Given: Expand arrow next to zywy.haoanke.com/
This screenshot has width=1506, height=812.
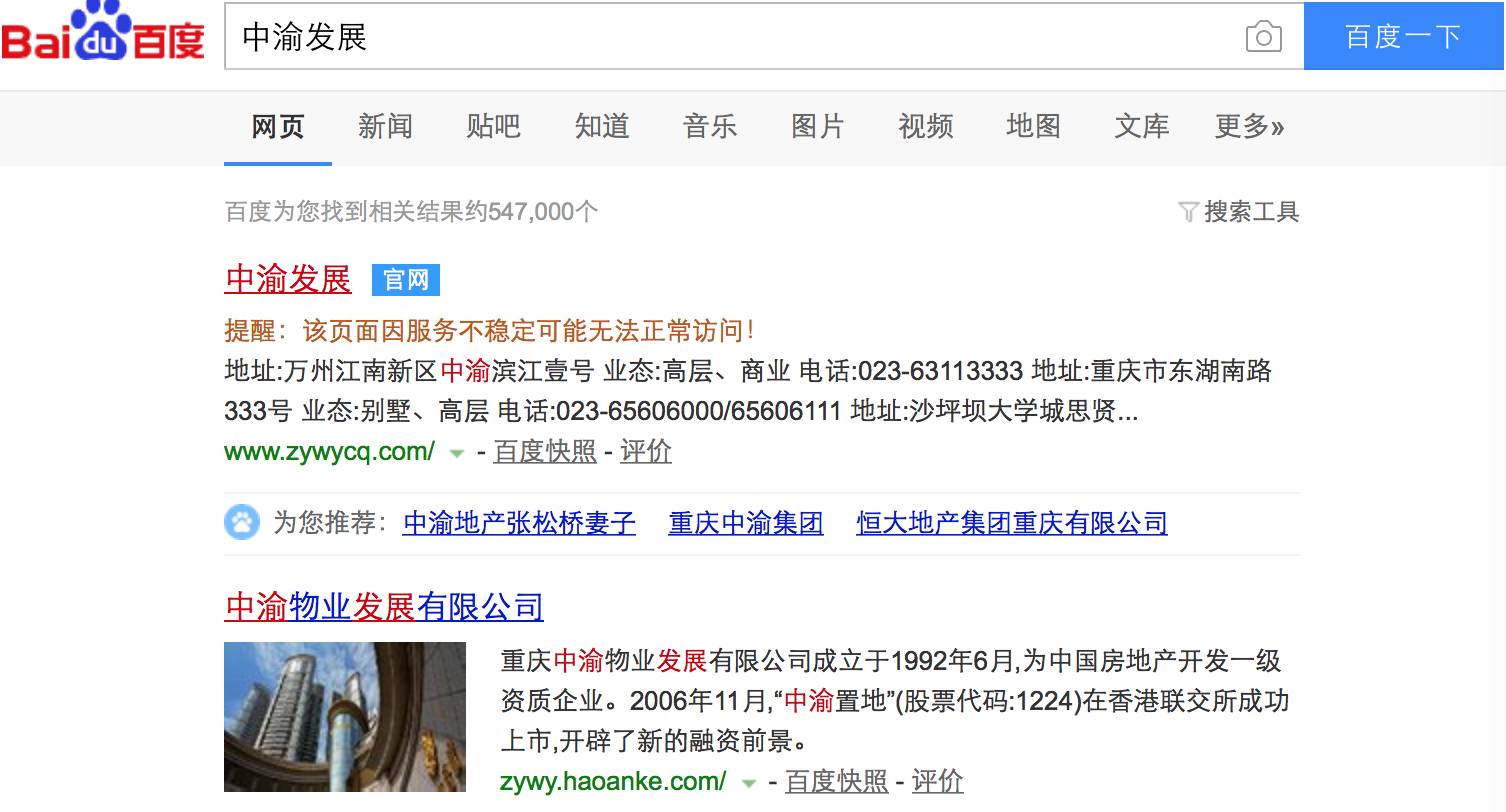Looking at the screenshot, I should point(749,783).
